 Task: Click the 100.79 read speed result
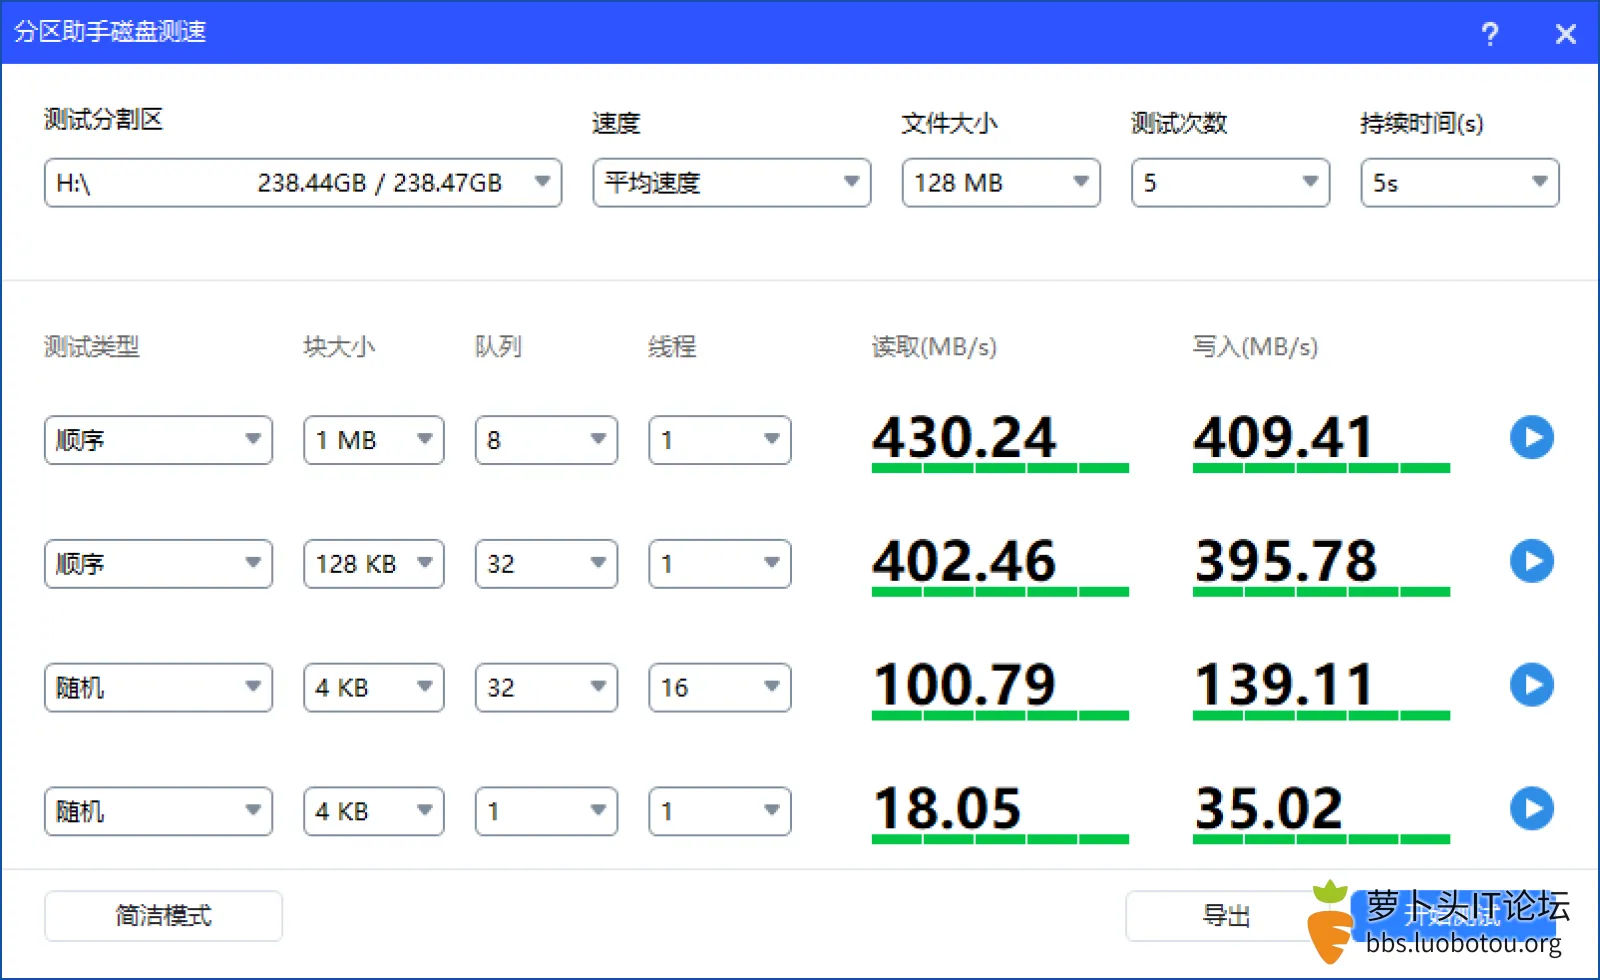(x=964, y=685)
